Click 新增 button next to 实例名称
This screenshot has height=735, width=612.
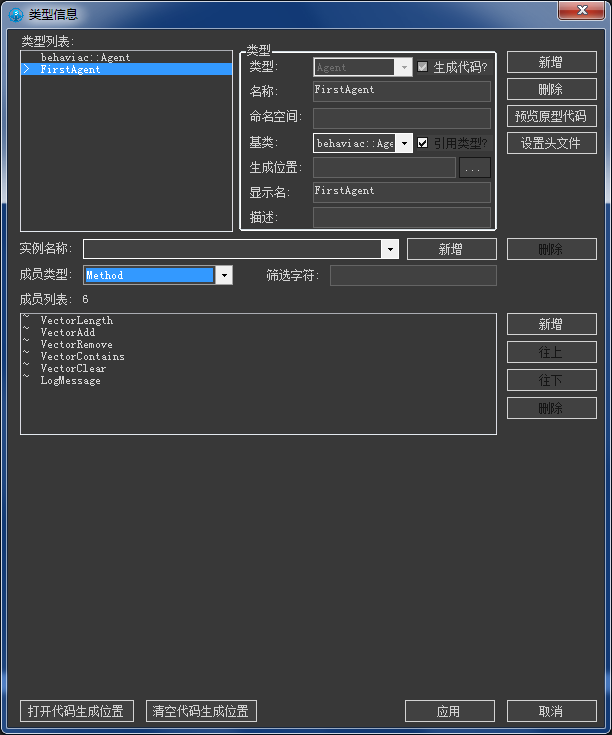[x=452, y=249]
